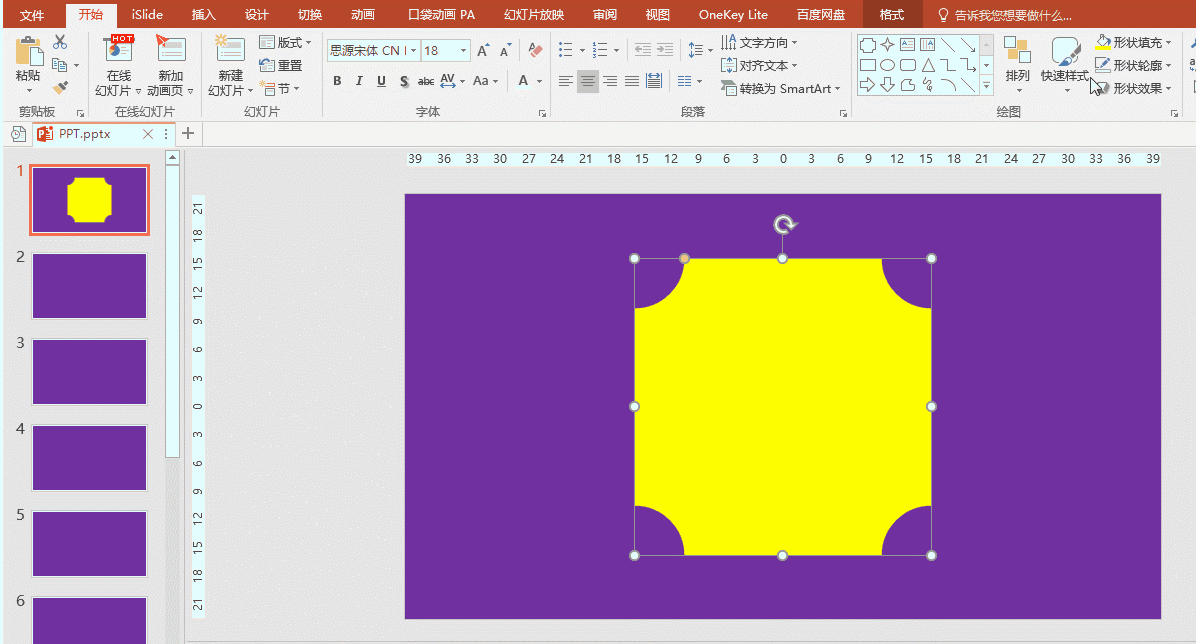Screen dimensions: 1196x644
Task: Click the Increase Font Size icon
Action: tap(484, 50)
